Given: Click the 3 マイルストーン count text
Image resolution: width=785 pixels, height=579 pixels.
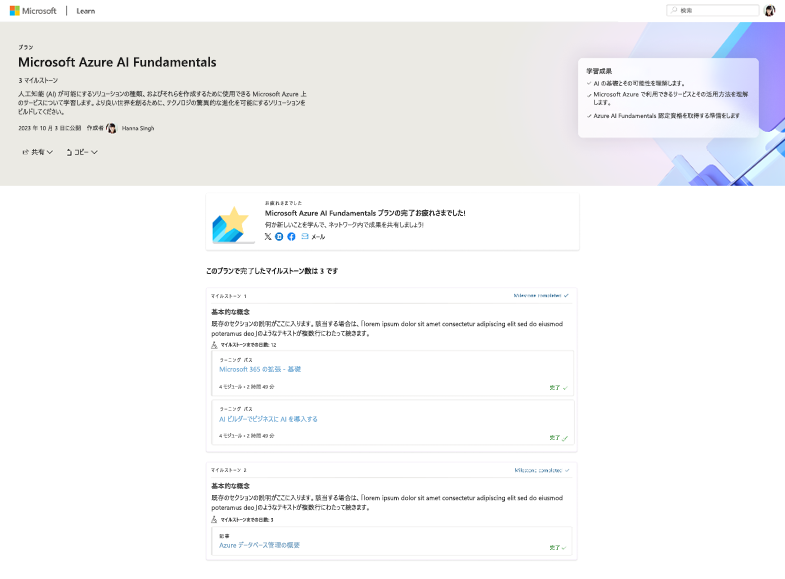Looking at the screenshot, I should click(x=38, y=81).
